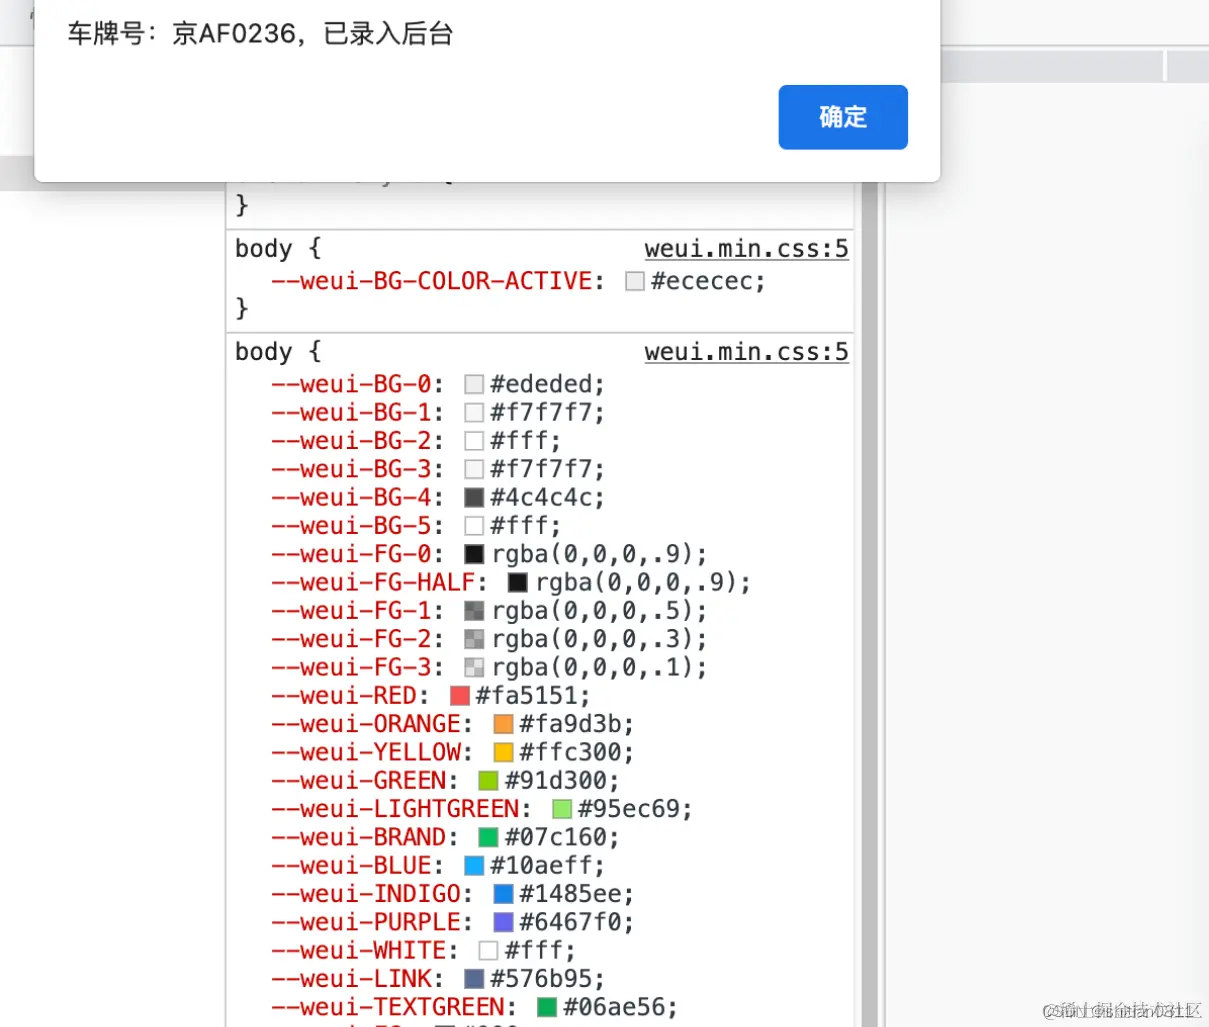Edit the rgba(0,0,0,.5) value
1209x1027 pixels.
tap(593, 611)
